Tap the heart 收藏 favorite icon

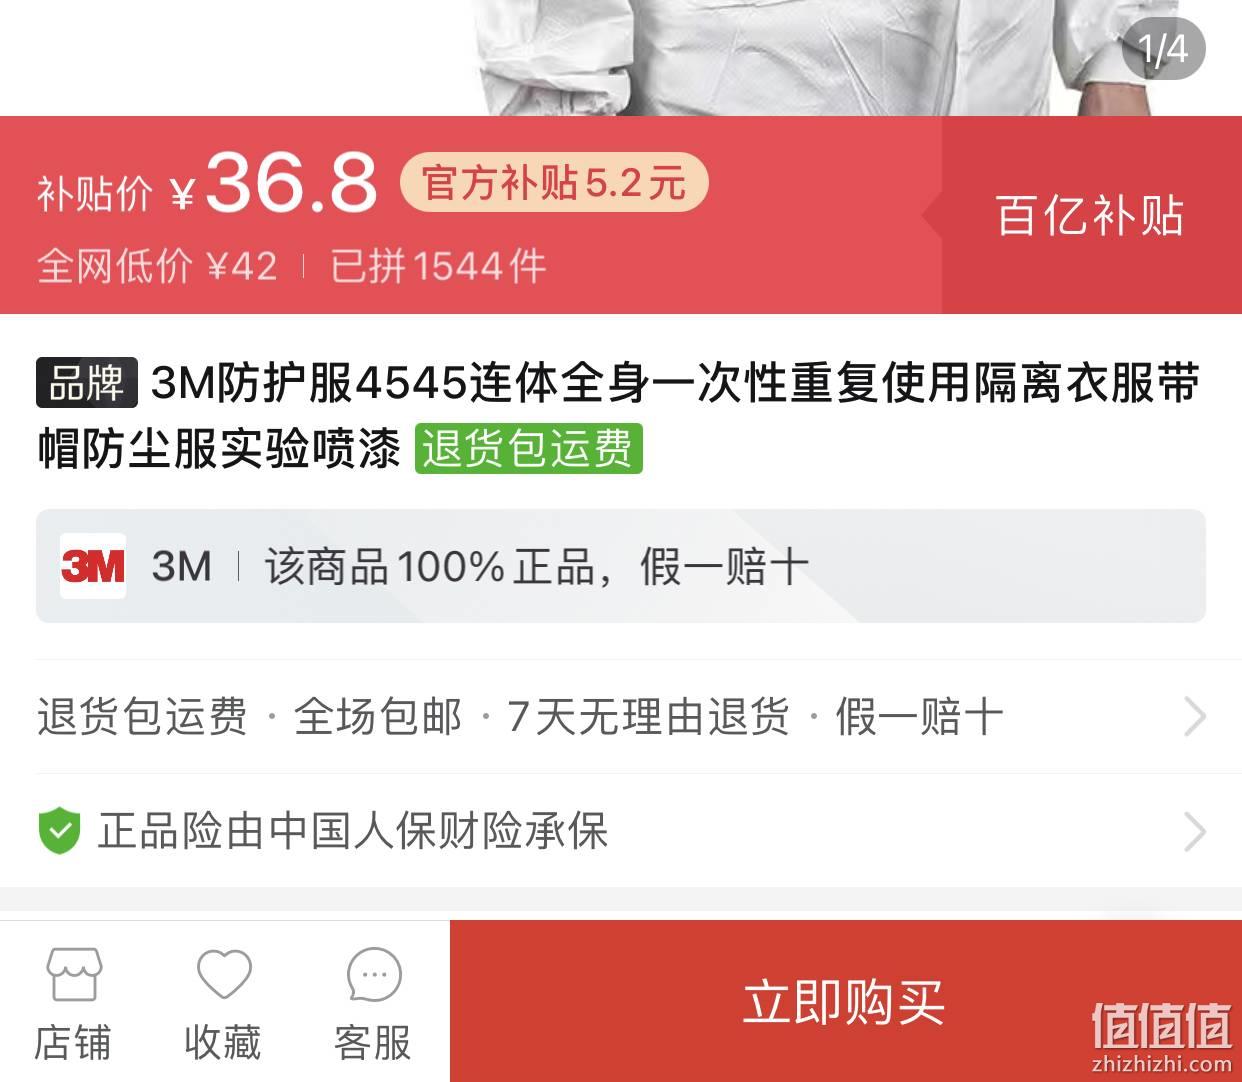[223, 974]
